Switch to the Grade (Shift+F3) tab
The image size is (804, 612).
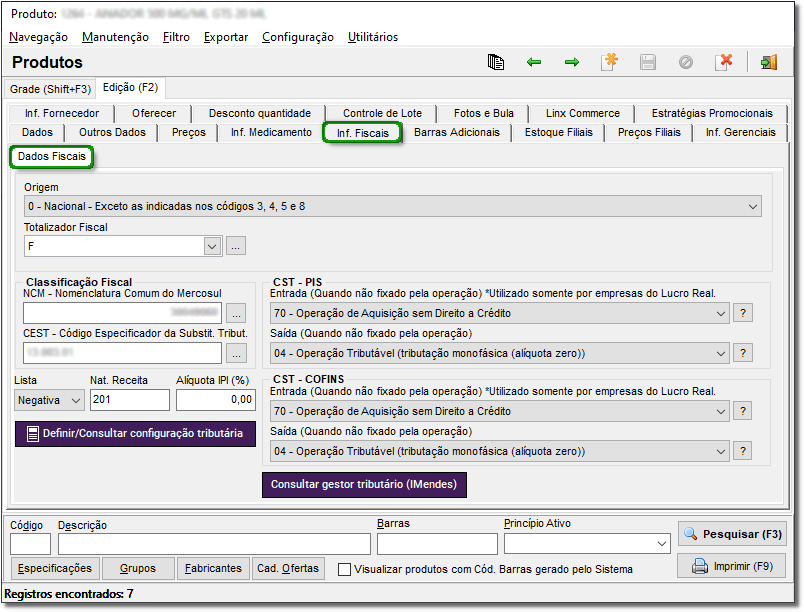click(x=50, y=89)
